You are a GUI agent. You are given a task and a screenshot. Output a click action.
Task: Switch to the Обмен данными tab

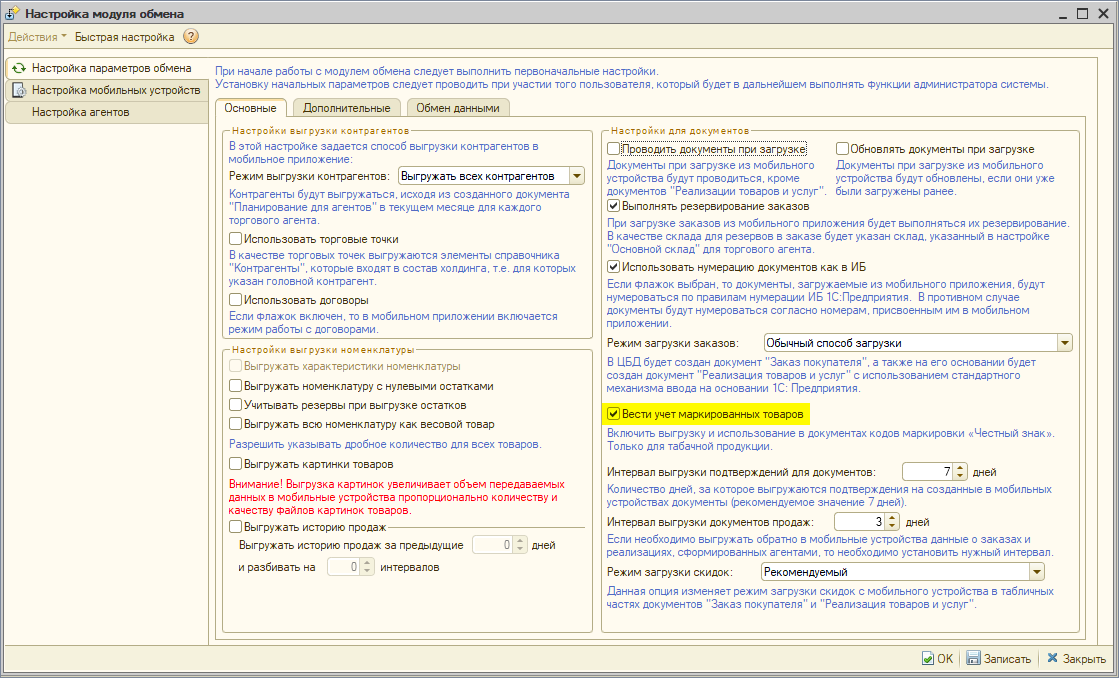pos(457,108)
